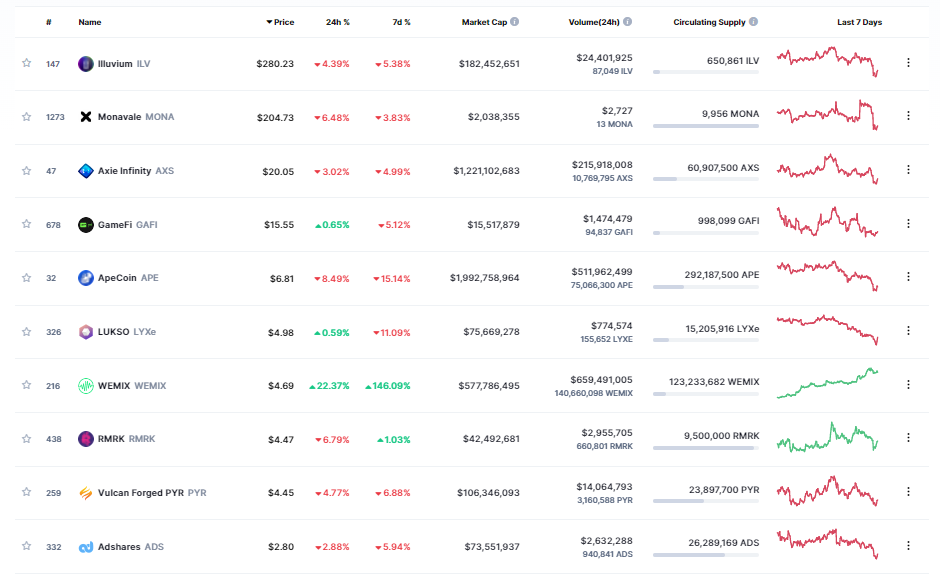Sort table by Price column
This screenshot has height=581, width=940.
281,22
